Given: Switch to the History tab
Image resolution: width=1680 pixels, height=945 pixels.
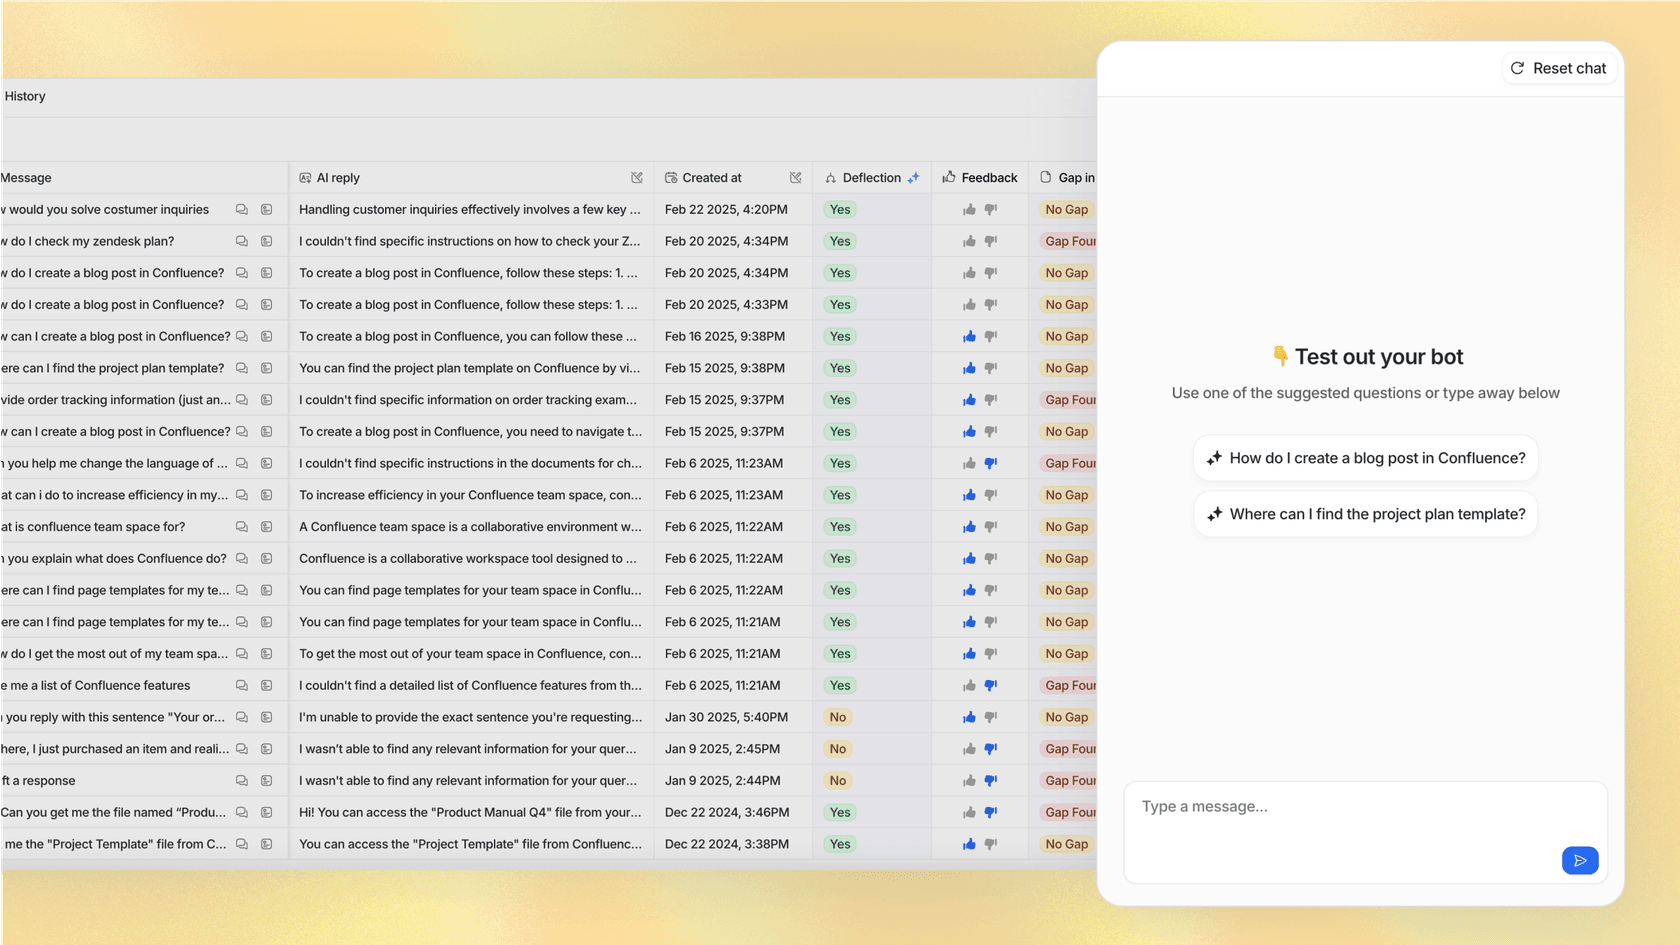Looking at the screenshot, I should (25, 96).
